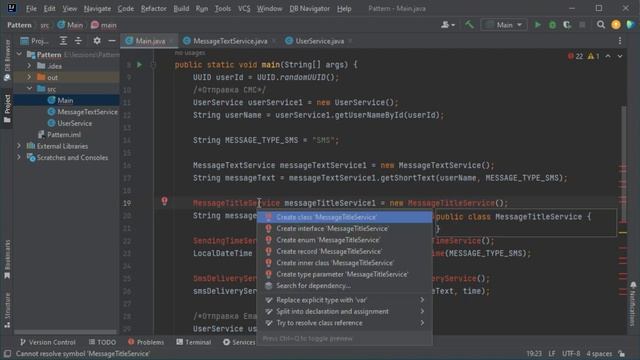Image resolution: width=640 pixels, height=360 pixels.
Task: Click the Project panel horizontal scrollbar
Action: (65, 332)
